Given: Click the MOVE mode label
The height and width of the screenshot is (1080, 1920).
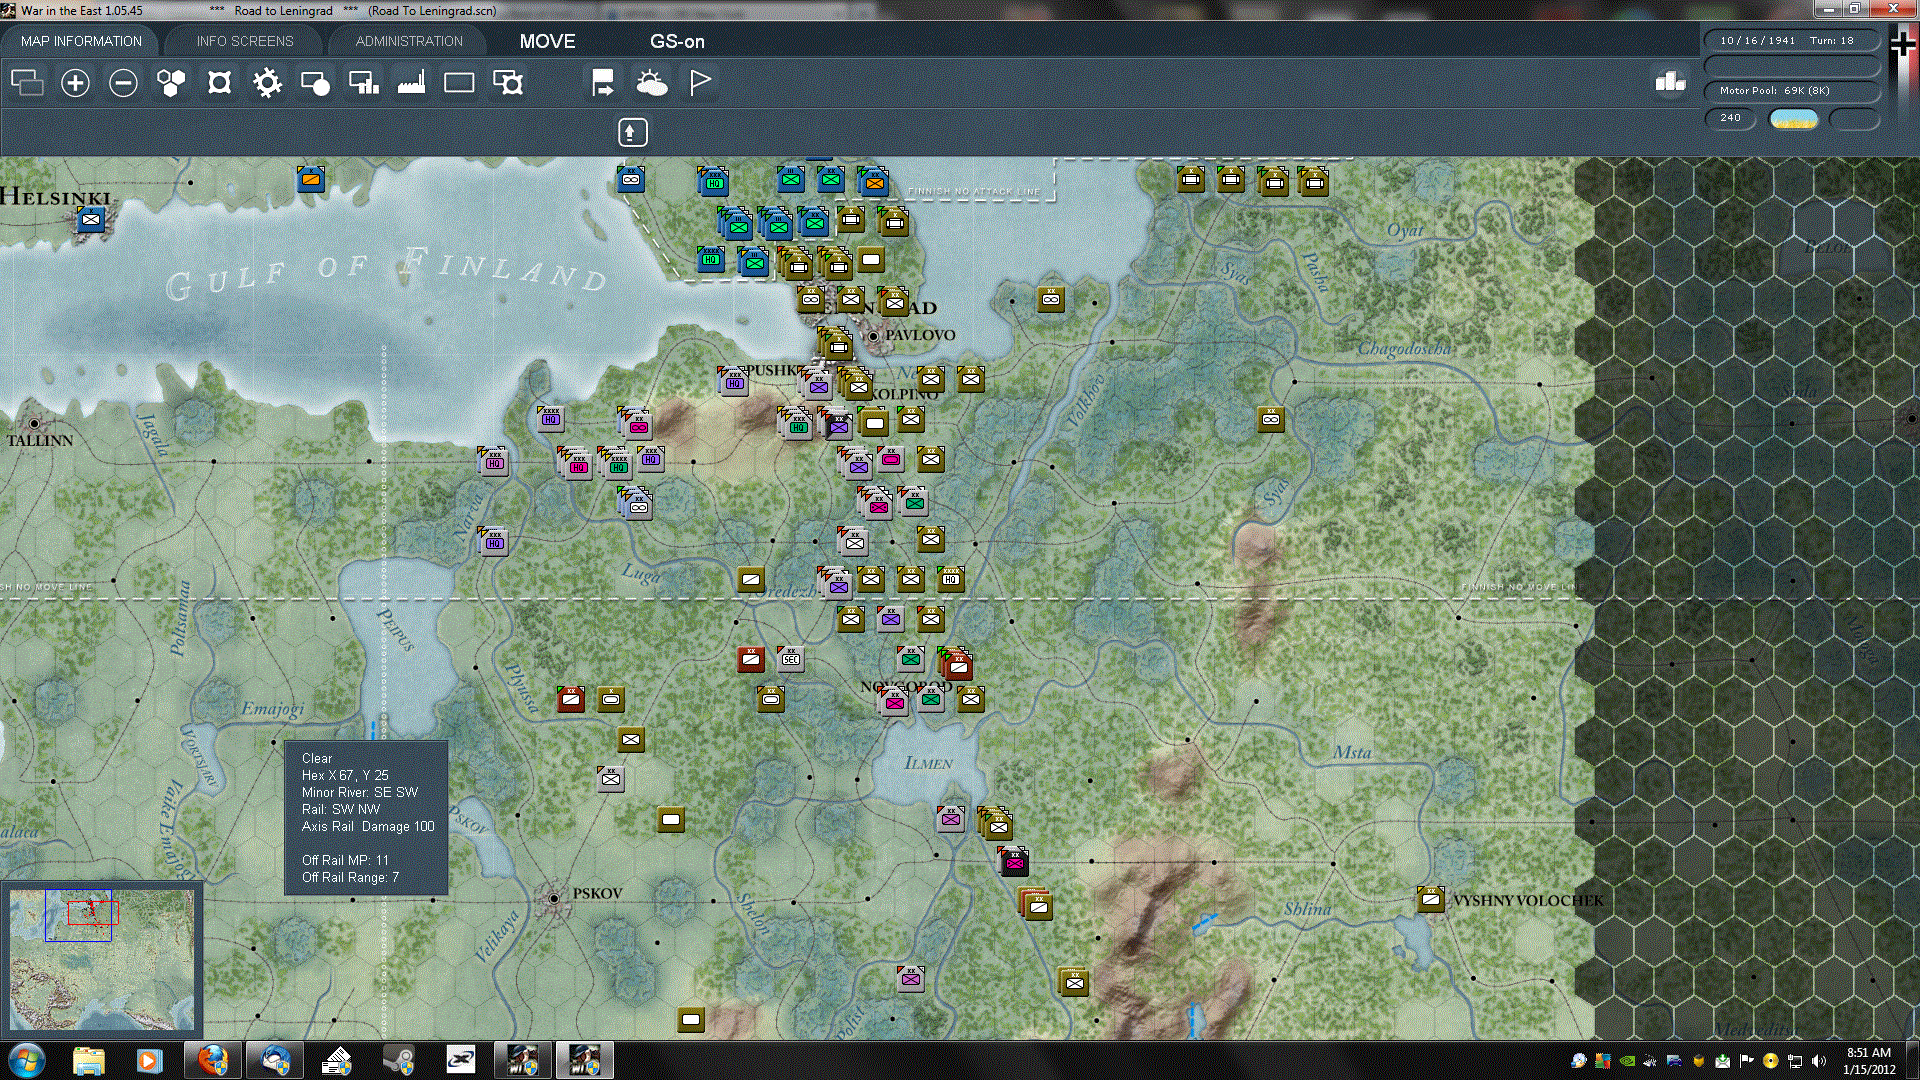Looking at the screenshot, I should point(547,41).
